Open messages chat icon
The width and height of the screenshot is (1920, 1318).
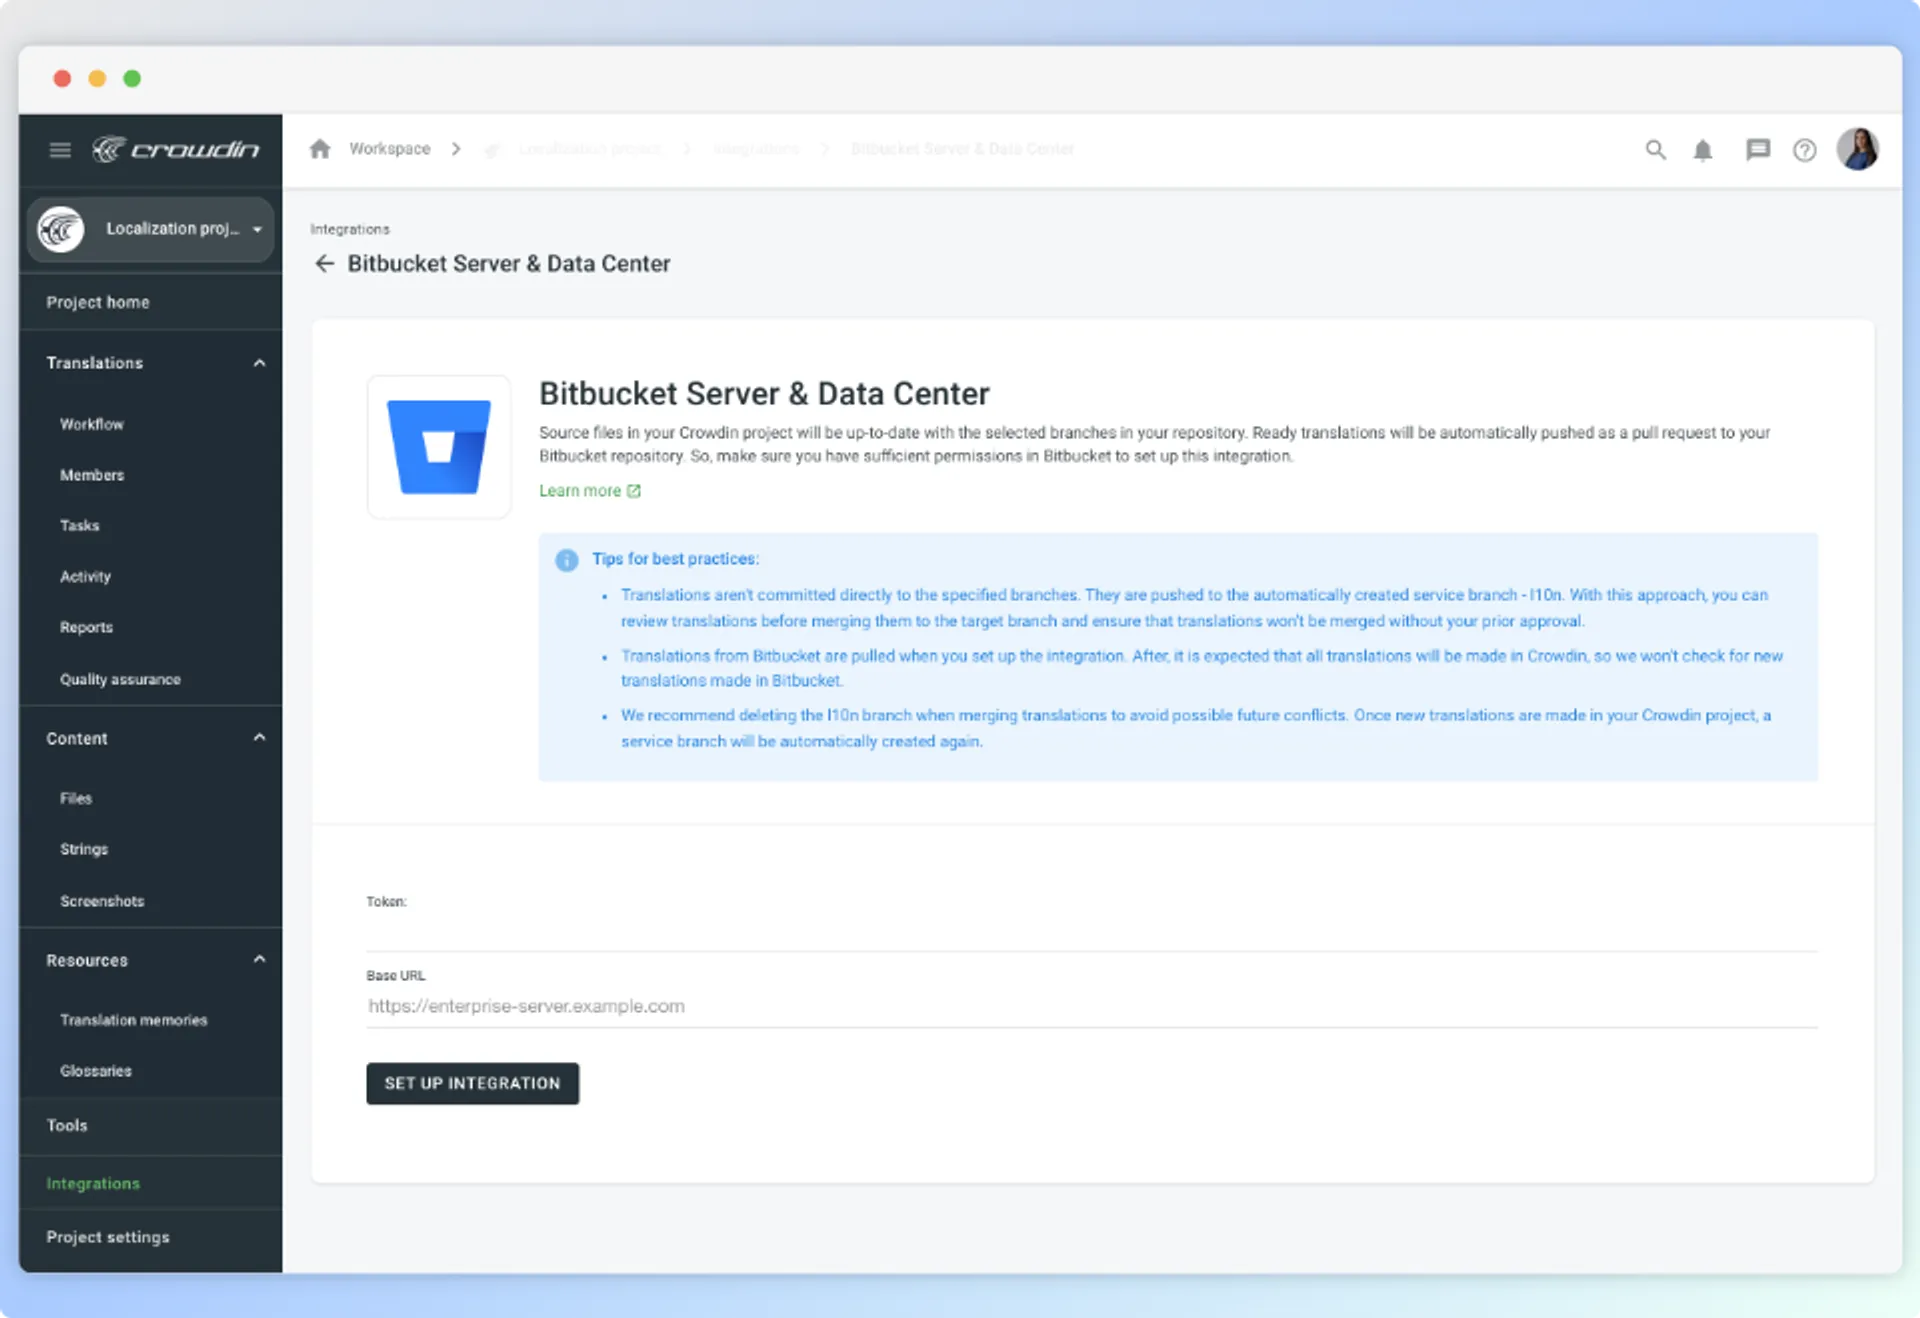[x=1758, y=150]
